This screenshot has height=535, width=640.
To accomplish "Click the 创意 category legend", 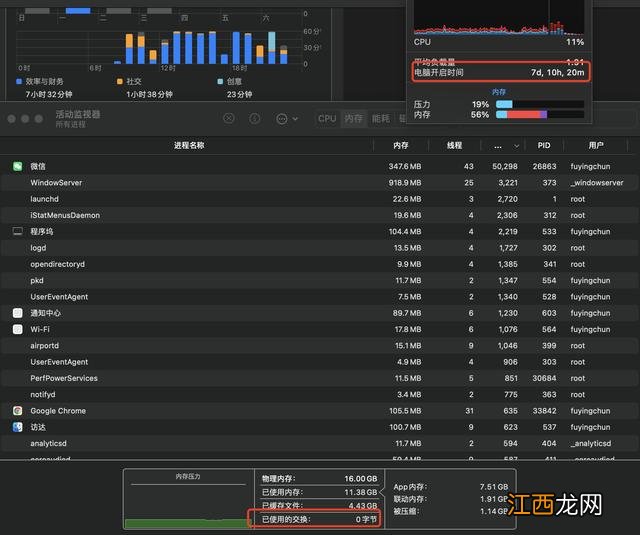I will pyautogui.click(x=230, y=82).
